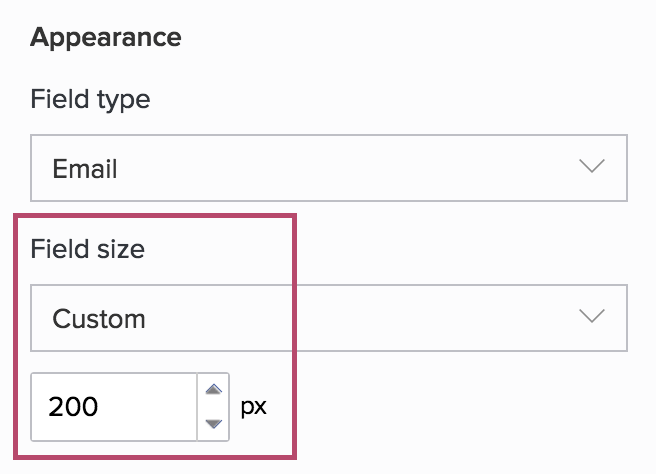The width and height of the screenshot is (656, 474).
Task: Select the Email value text
Action: pos(85,169)
